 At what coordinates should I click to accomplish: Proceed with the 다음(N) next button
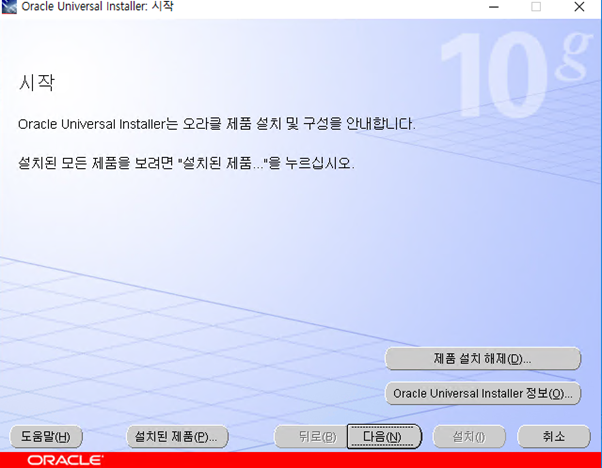point(384,437)
